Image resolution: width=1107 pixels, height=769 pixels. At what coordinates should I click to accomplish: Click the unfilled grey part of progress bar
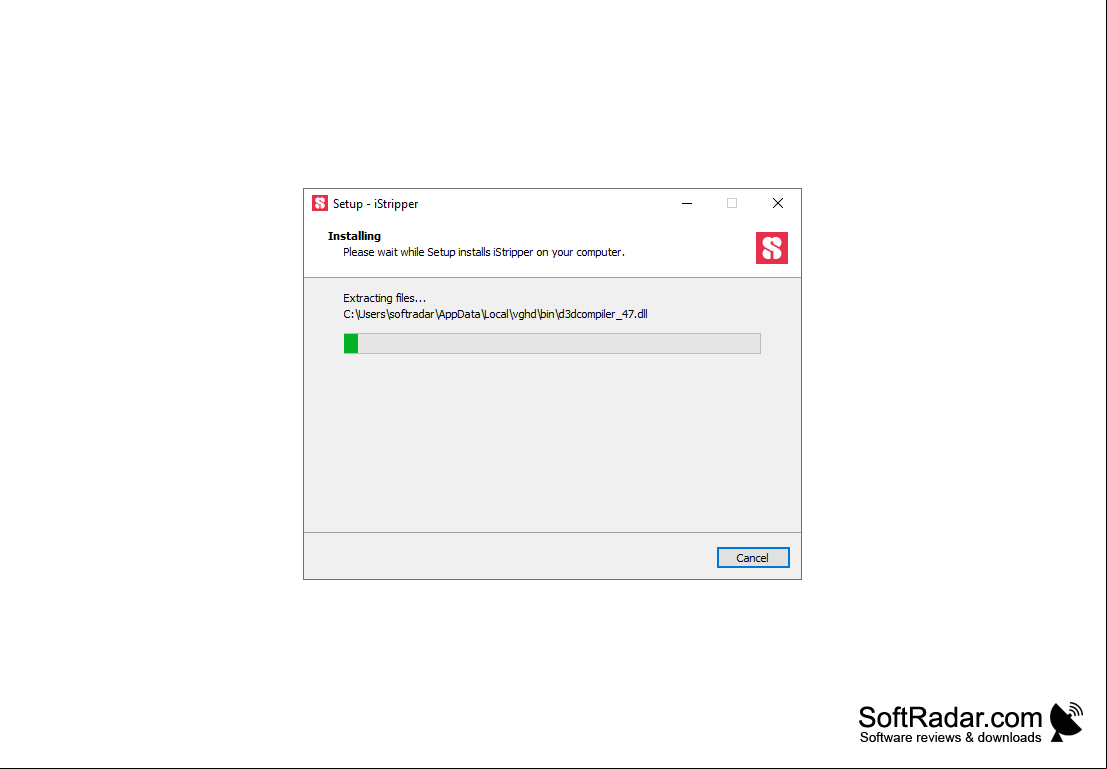[x=558, y=343]
